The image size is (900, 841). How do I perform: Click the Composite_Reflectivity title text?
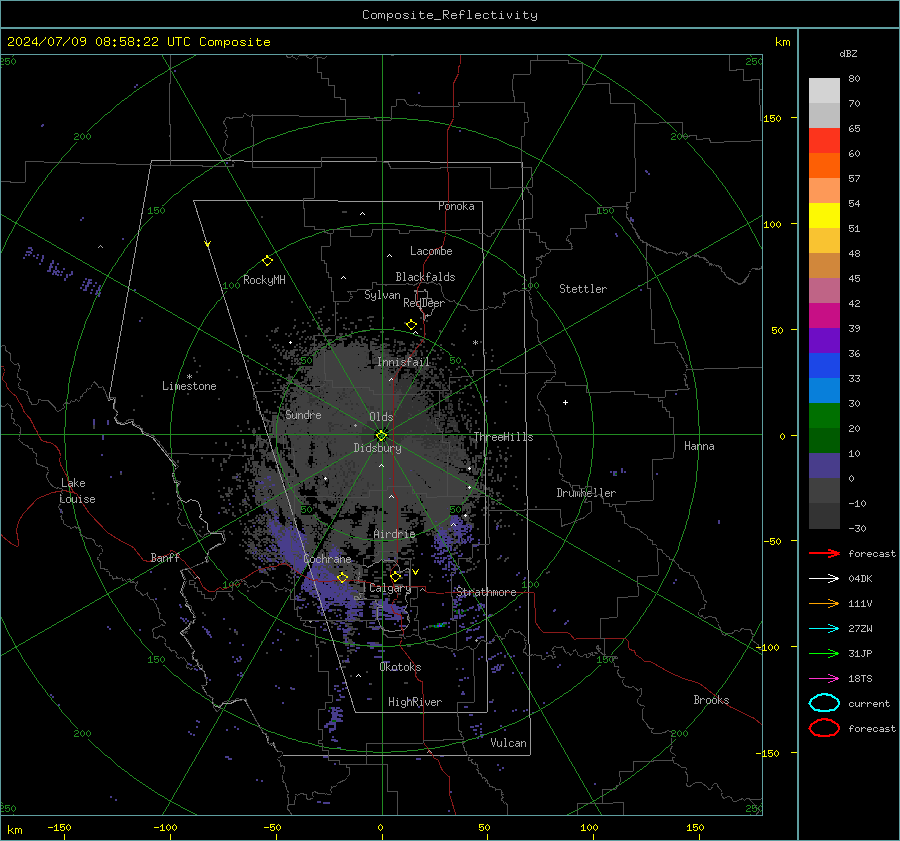point(450,15)
